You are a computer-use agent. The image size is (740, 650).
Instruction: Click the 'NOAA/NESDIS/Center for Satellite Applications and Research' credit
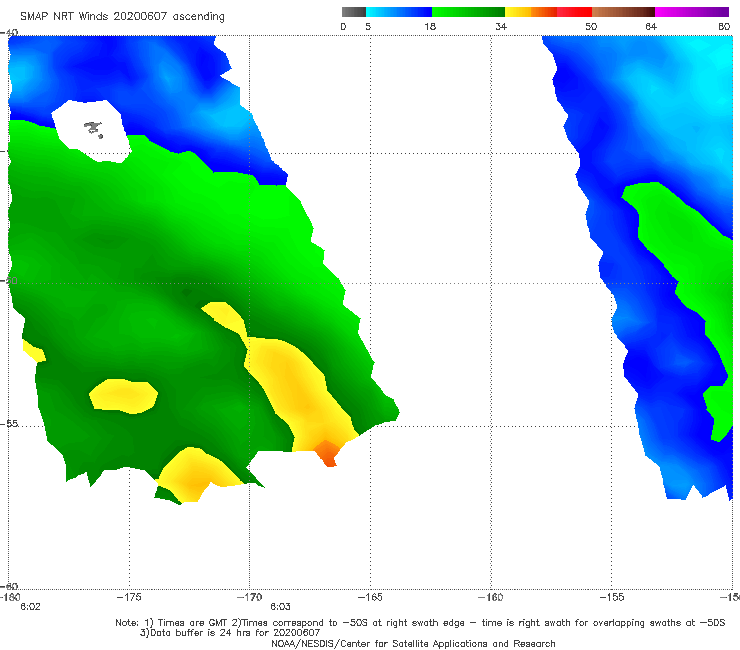point(413,644)
